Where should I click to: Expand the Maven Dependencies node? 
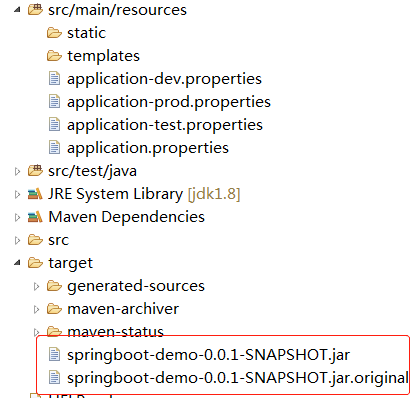tap(17, 217)
